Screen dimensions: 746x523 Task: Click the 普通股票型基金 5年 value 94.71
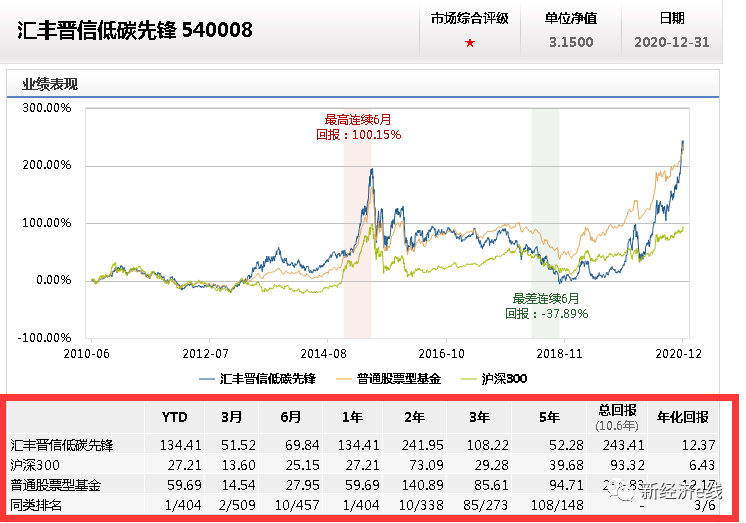point(566,485)
